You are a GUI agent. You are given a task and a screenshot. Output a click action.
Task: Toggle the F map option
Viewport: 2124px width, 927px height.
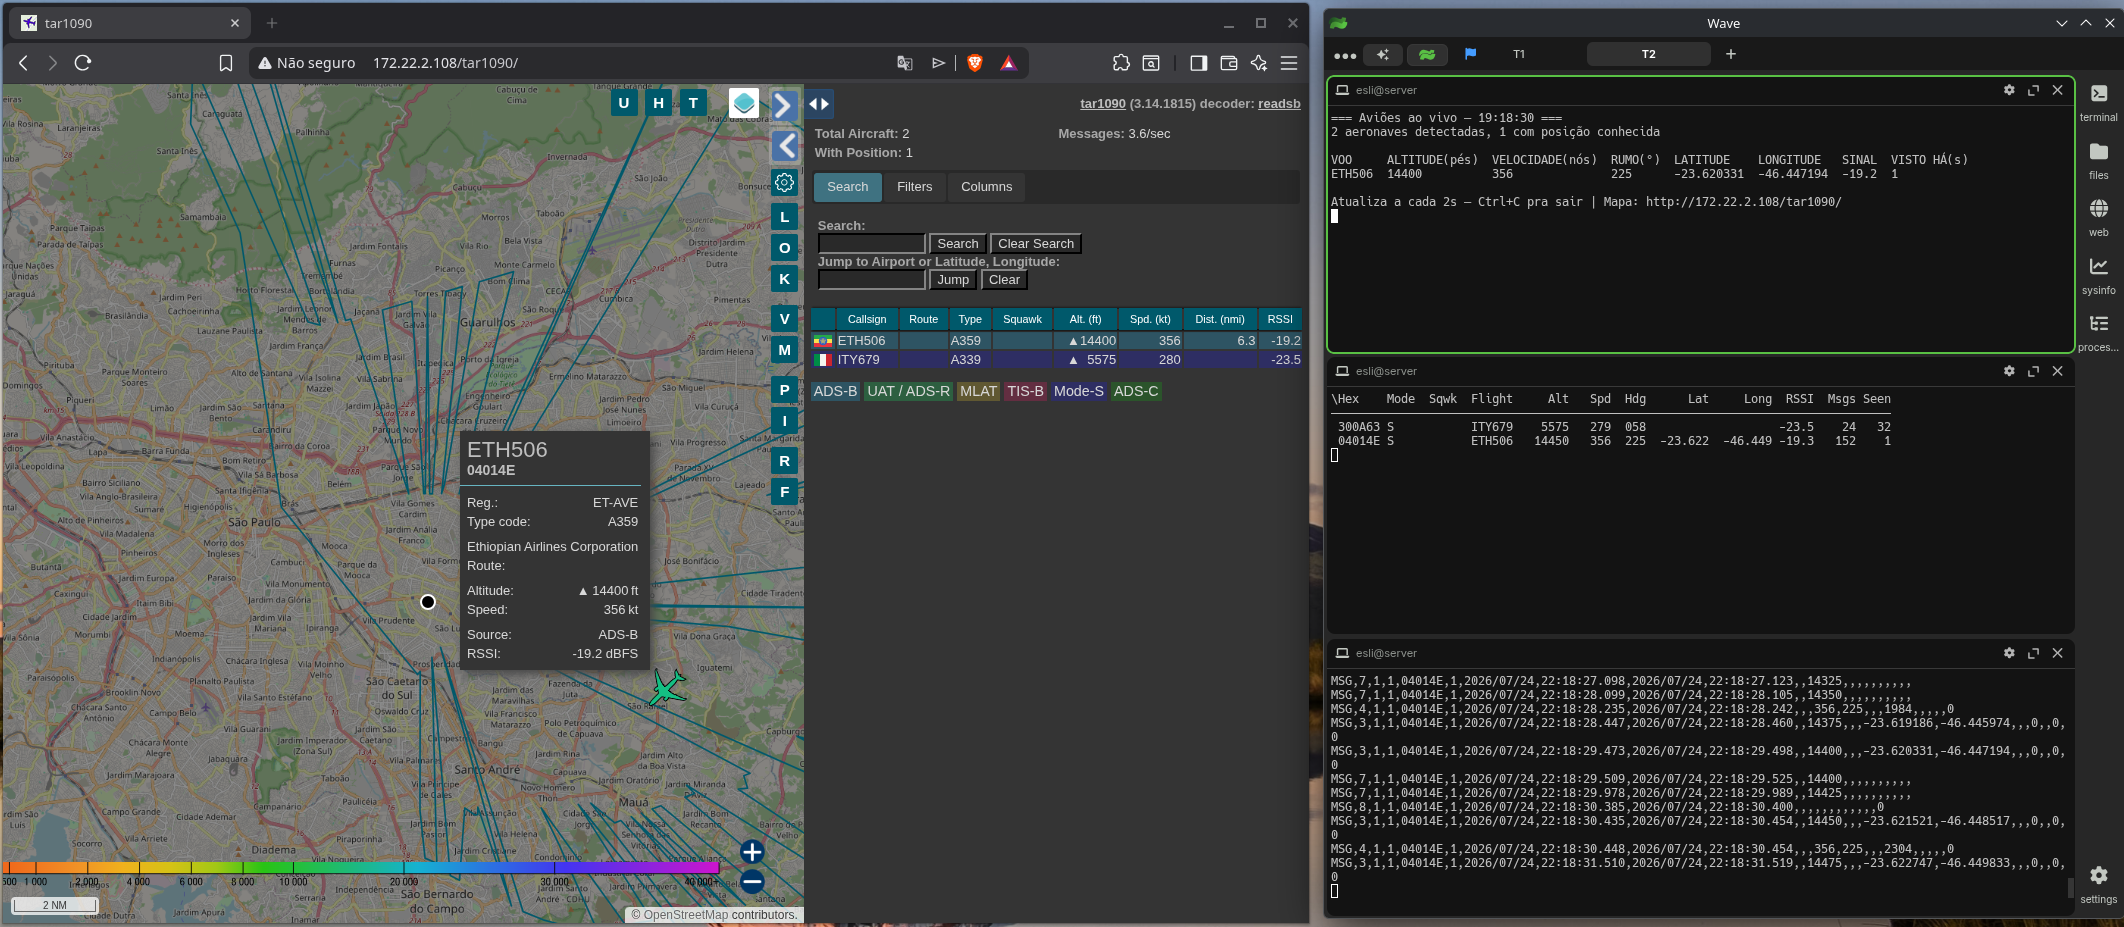pyautogui.click(x=785, y=492)
